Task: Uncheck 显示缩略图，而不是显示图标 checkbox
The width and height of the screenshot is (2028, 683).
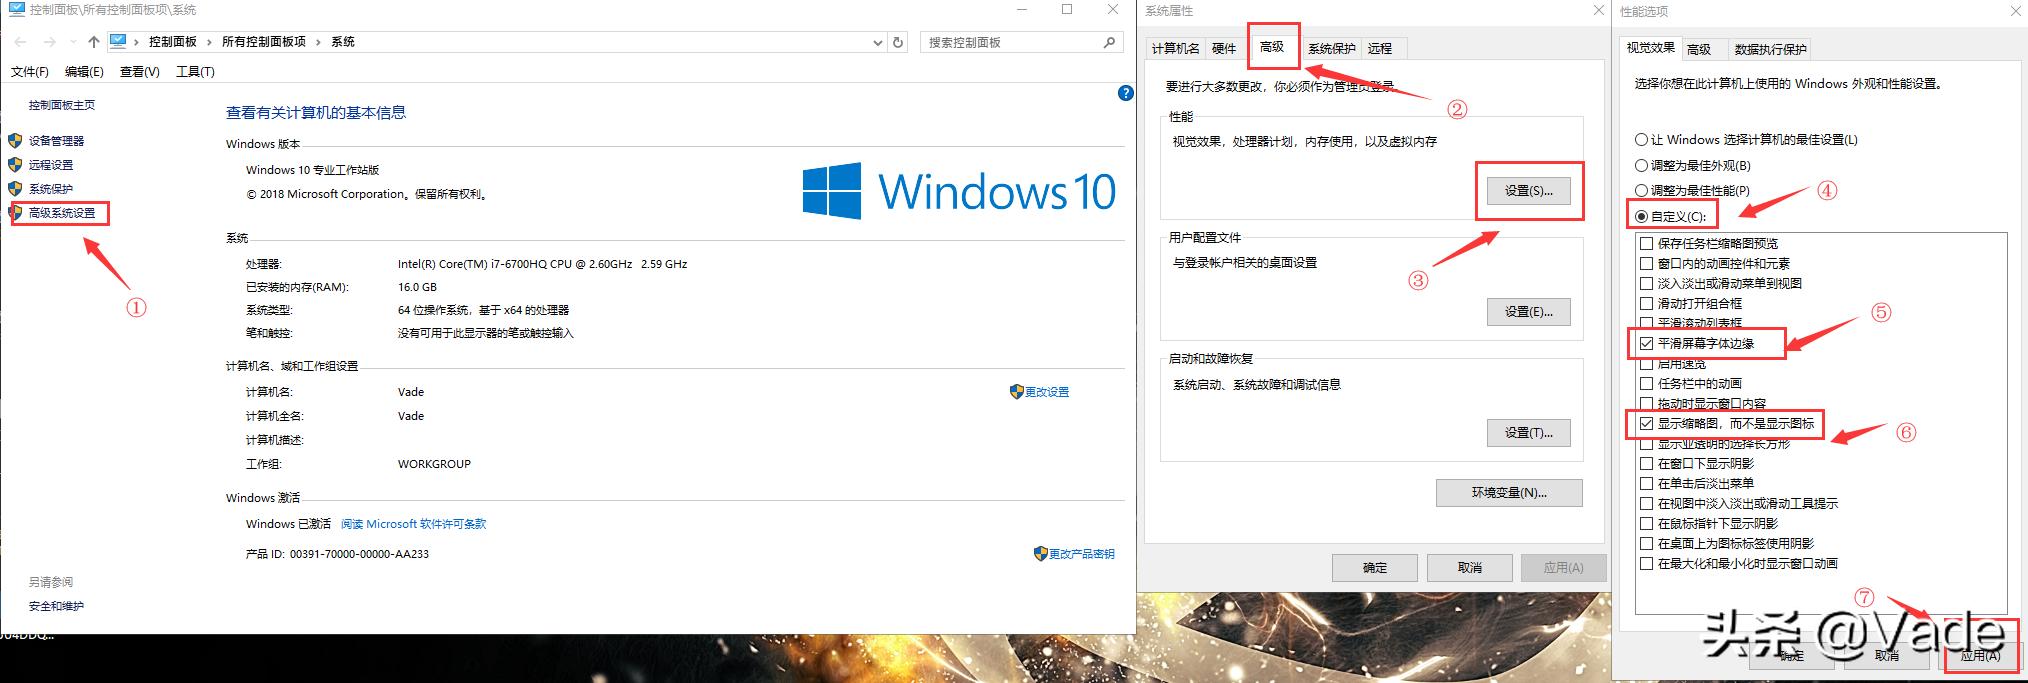Action: 1646,423
